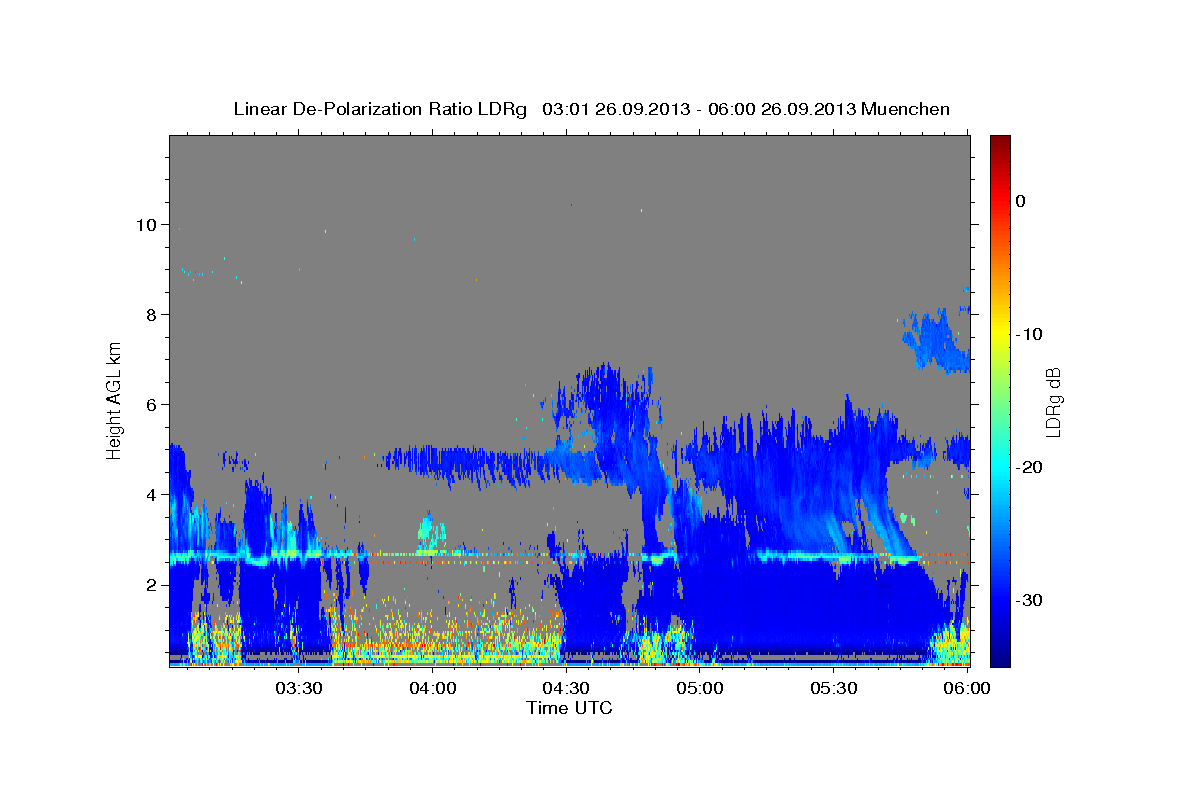Click the 'Height AGL km' axis label
The width and height of the screenshot is (1200, 800).
tap(114, 401)
